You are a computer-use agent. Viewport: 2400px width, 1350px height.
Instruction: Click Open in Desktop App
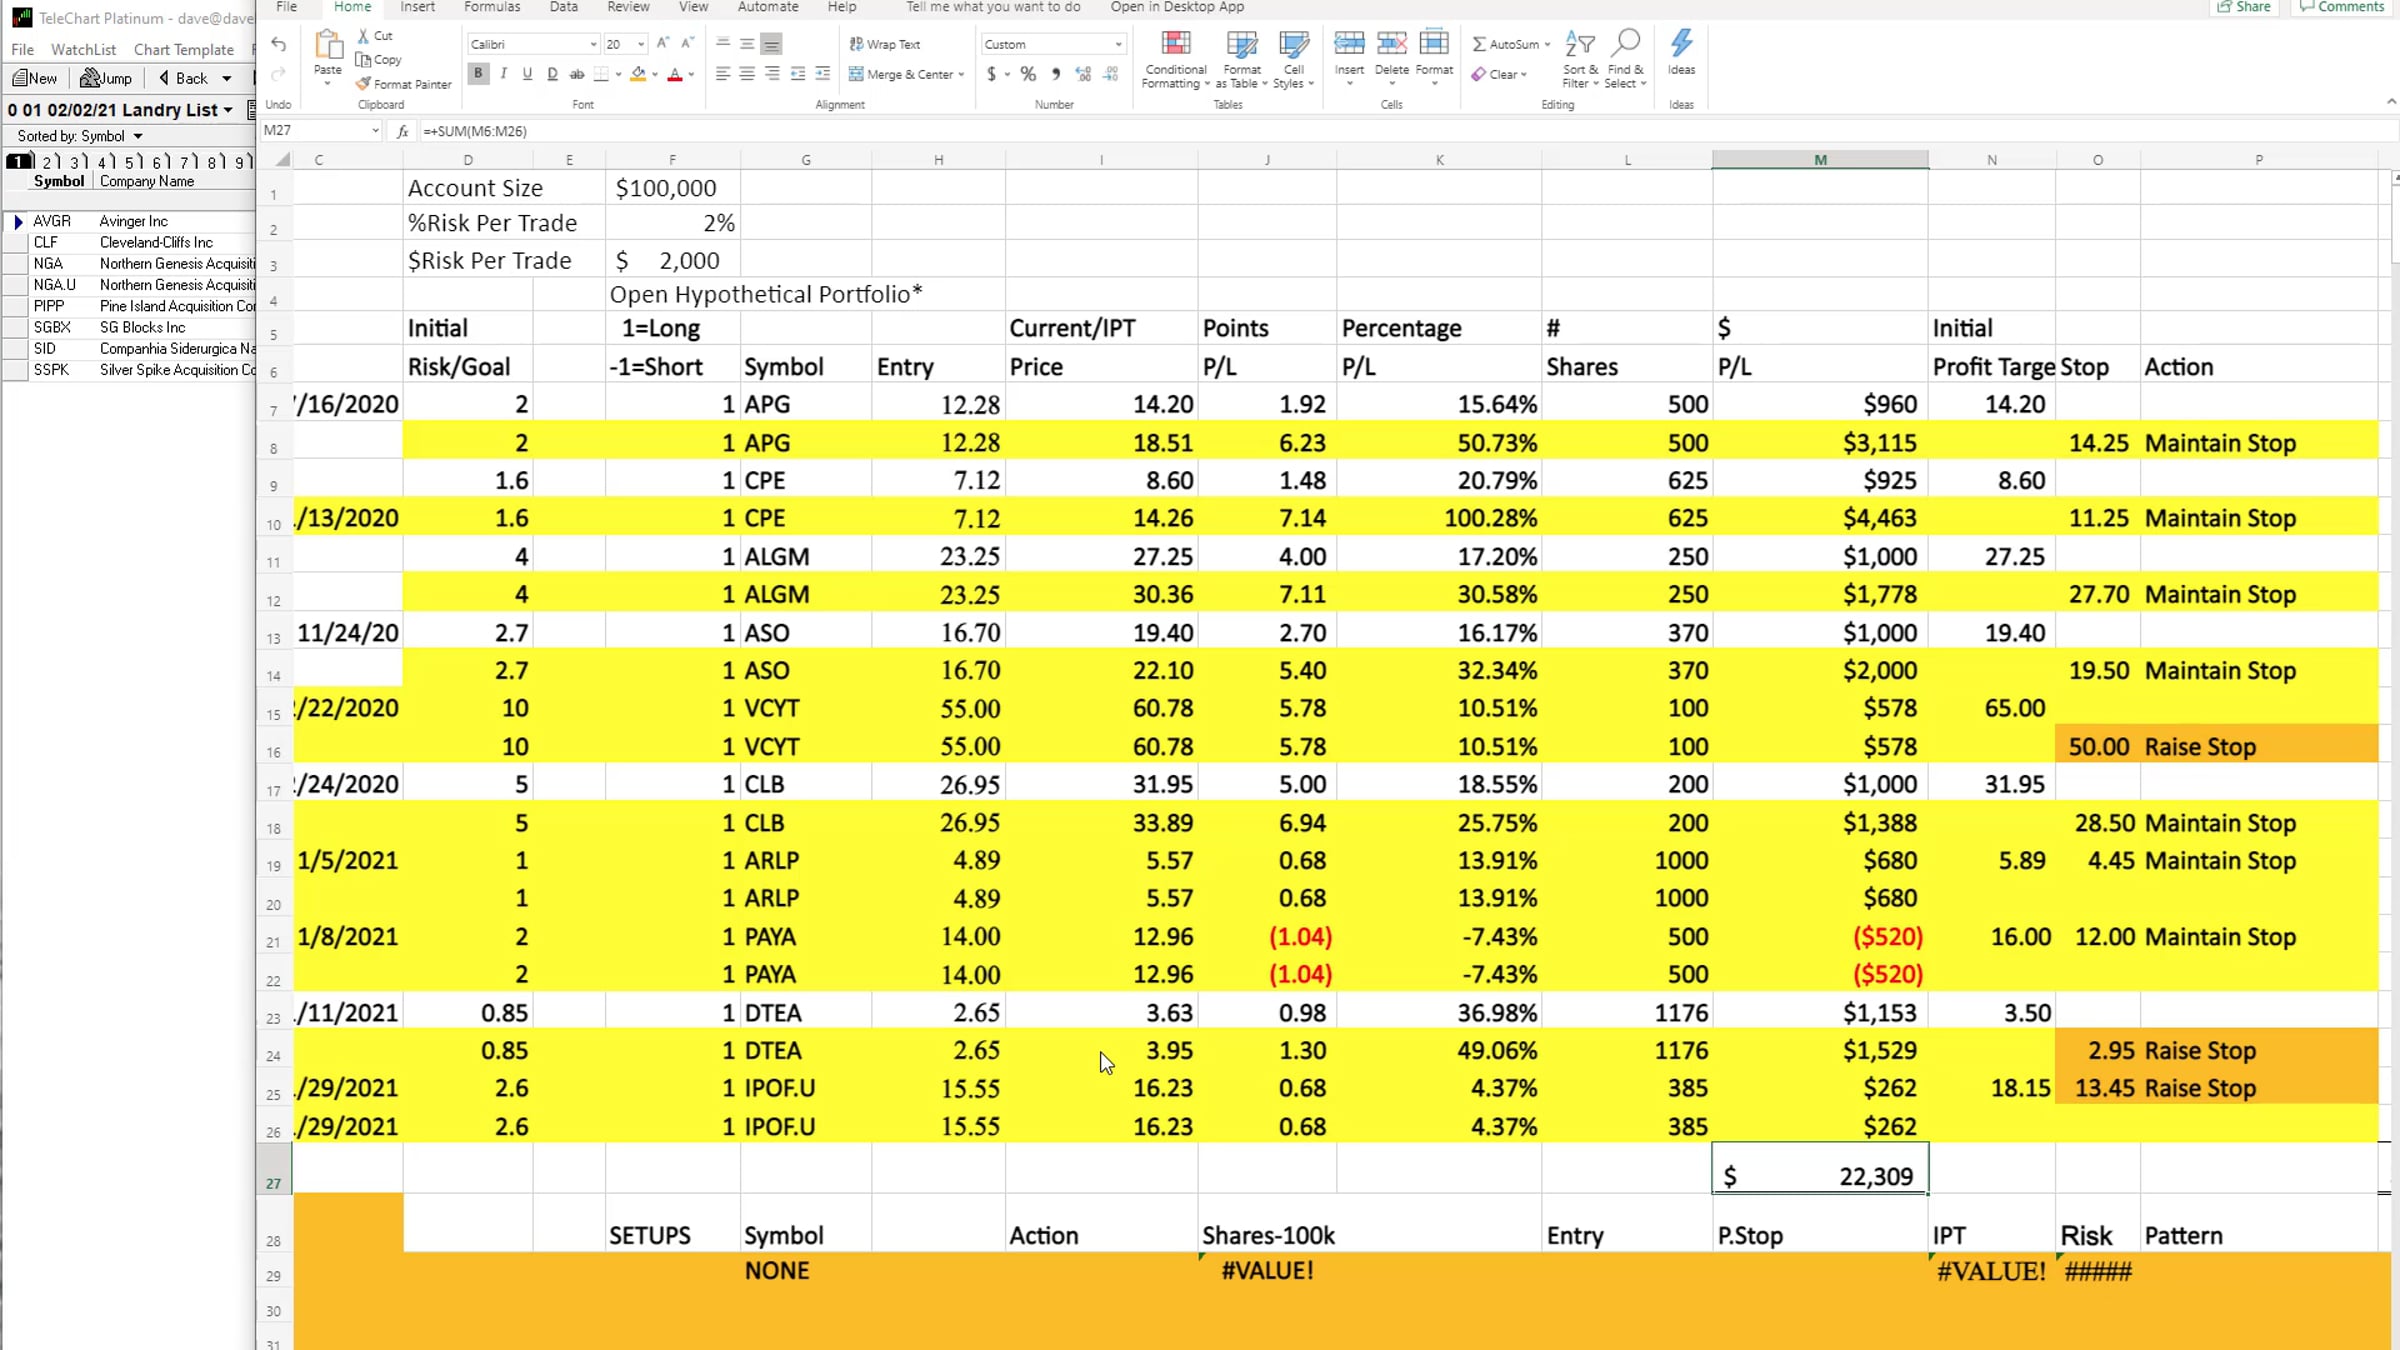pyautogui.click(x=1177, y=7)
